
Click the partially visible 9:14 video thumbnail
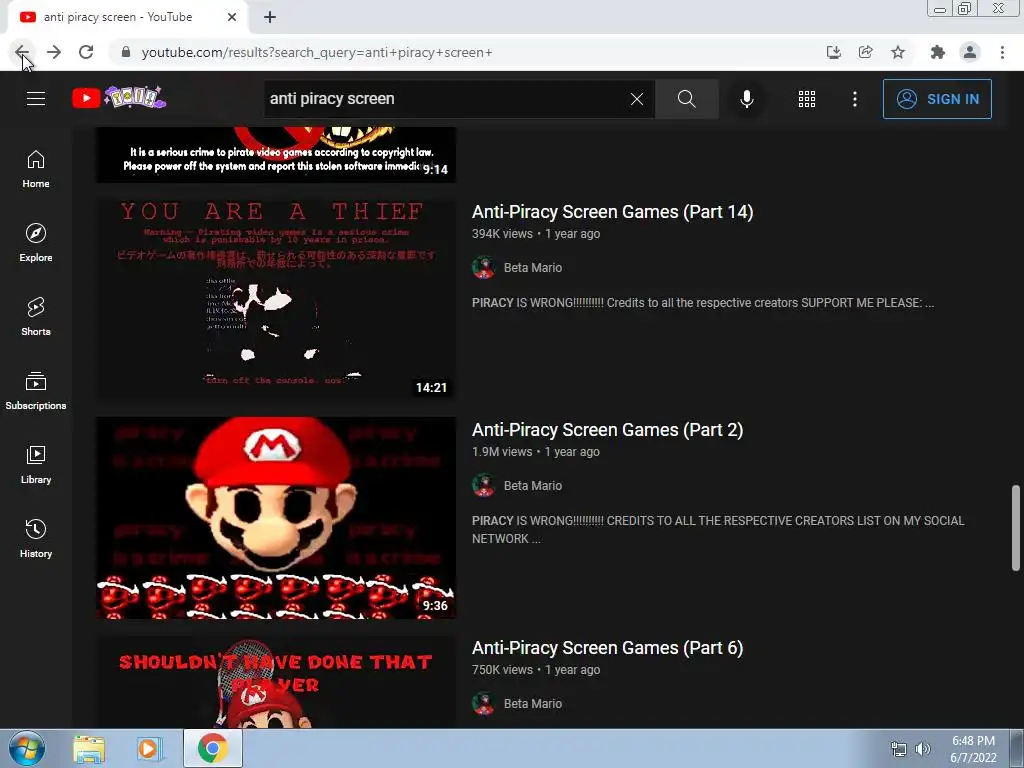point(276,154)
